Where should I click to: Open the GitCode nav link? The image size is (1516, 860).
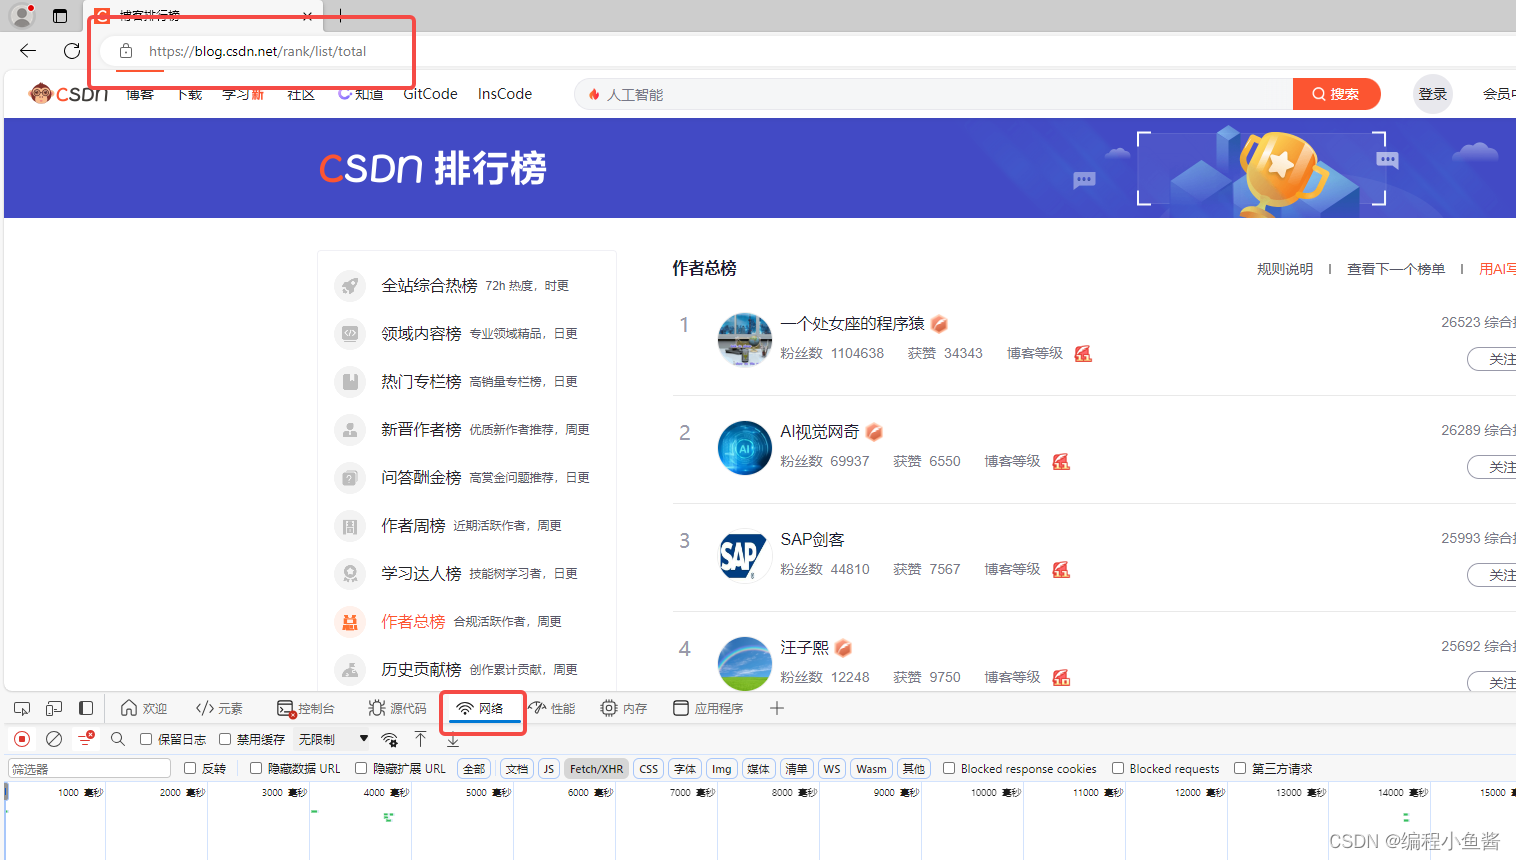(430, 94)
